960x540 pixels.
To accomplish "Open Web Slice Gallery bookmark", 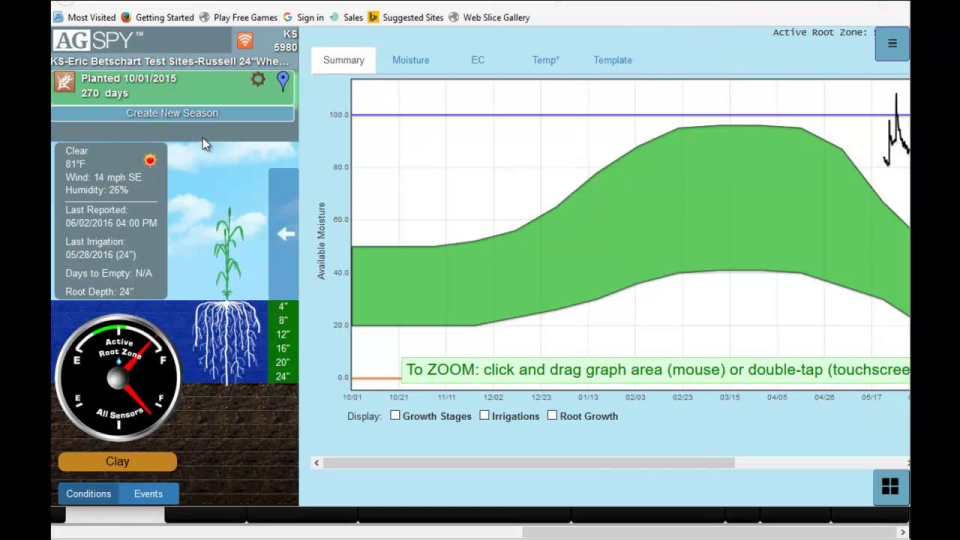I will (x=489, y=17).
